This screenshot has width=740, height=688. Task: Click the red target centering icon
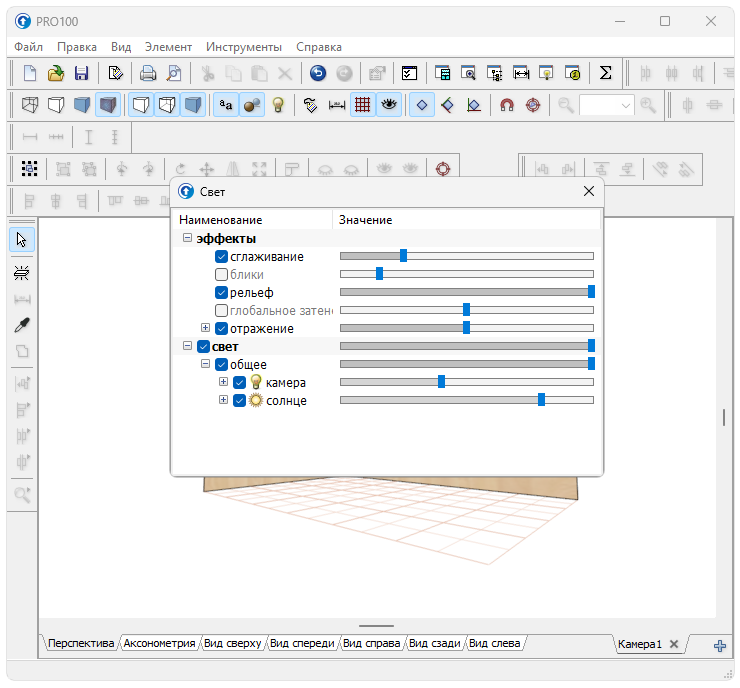pyautogui.click(x=533, y=105)
